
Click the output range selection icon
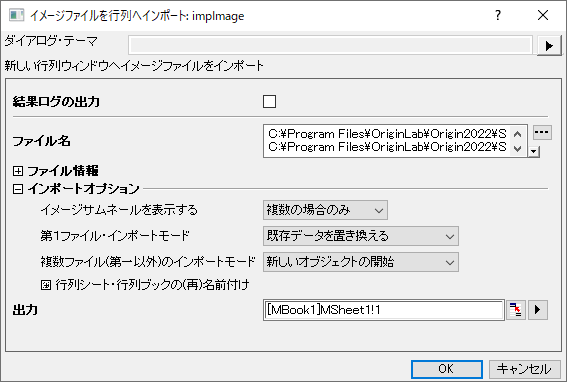tap(515, 310)
